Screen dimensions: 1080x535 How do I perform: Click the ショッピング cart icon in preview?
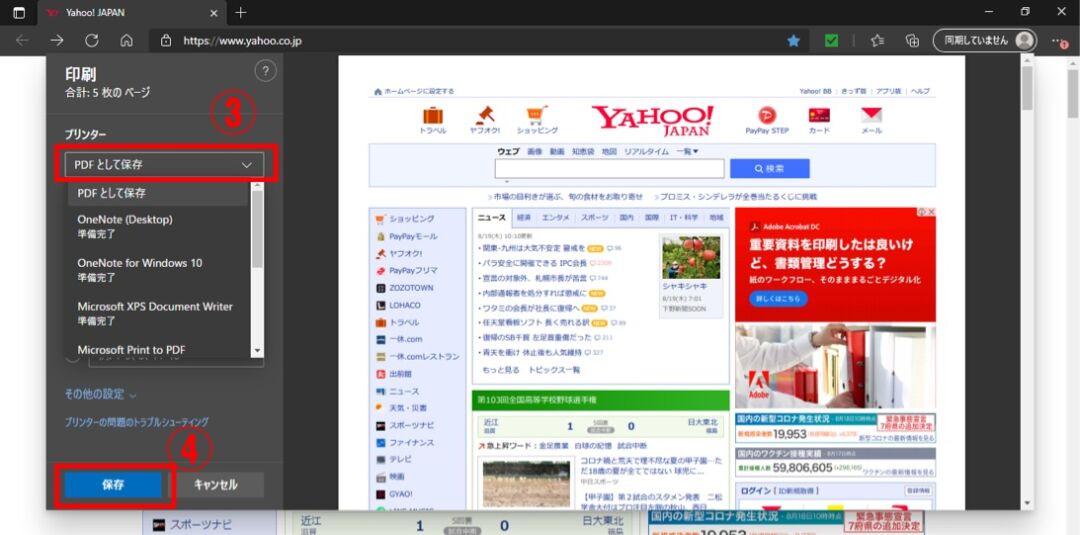537,120
